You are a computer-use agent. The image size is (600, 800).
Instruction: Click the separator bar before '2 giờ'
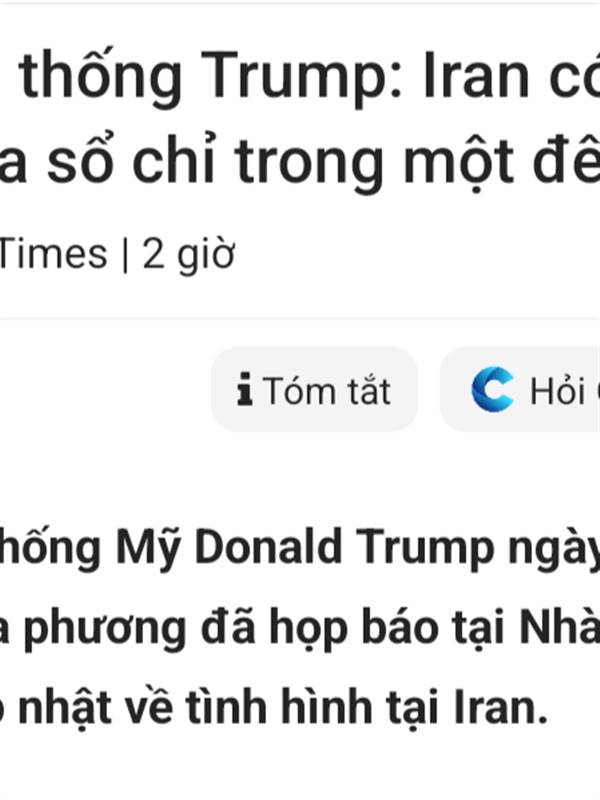coord(125,254)
